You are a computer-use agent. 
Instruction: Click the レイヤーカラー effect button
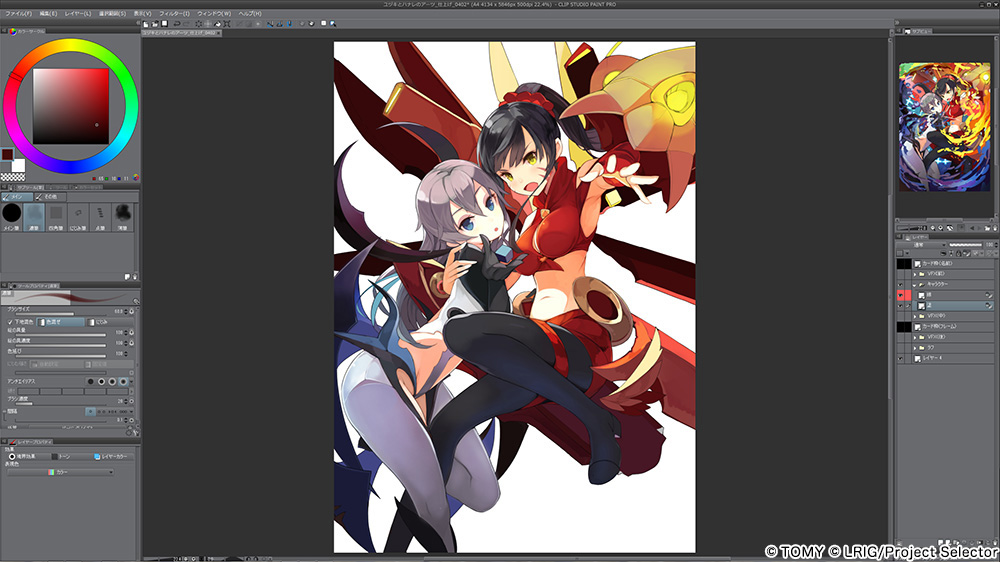[114, 457]
